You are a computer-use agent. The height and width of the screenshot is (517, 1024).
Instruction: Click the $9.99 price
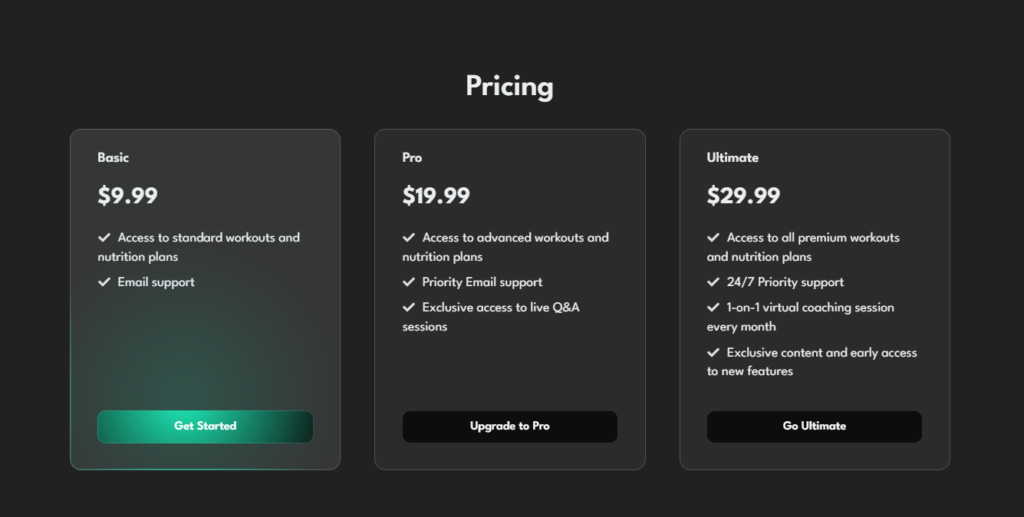127,195
